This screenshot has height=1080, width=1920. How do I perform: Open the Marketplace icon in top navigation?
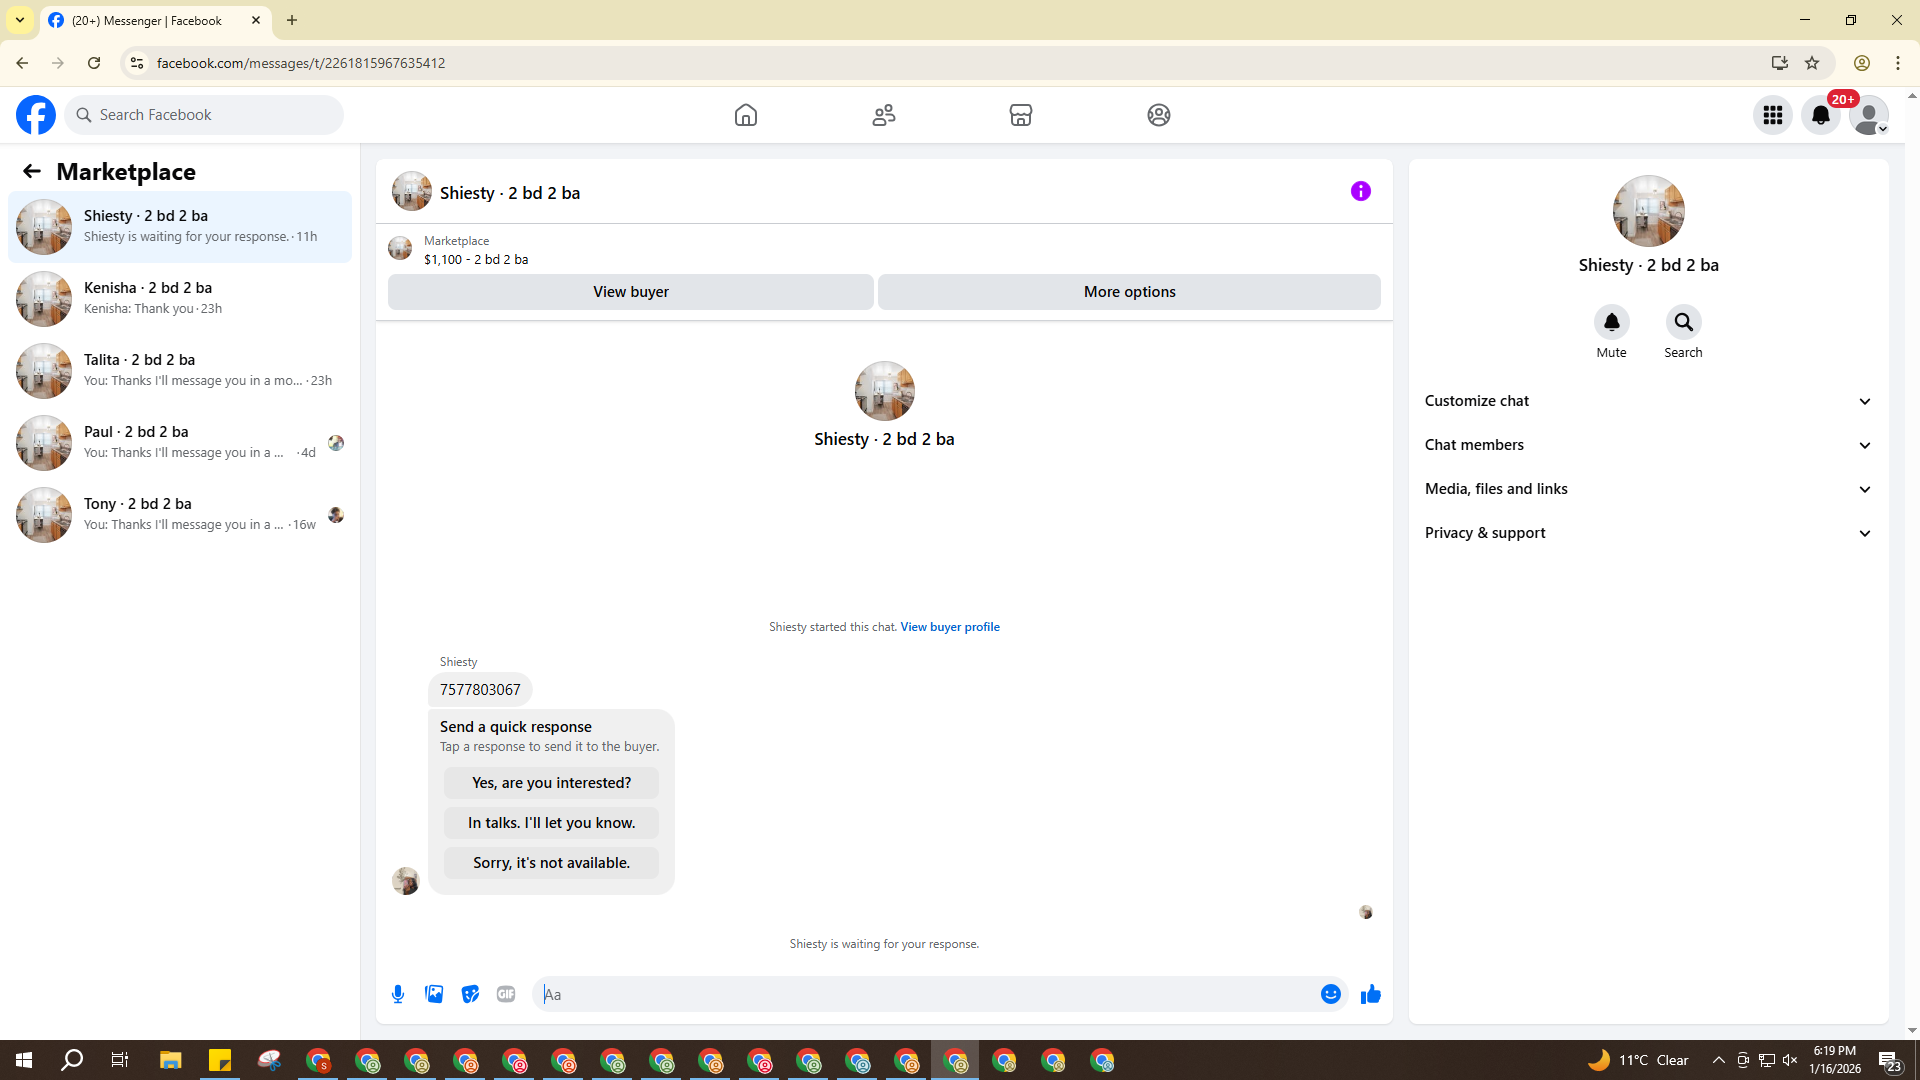coord(1020,115)
